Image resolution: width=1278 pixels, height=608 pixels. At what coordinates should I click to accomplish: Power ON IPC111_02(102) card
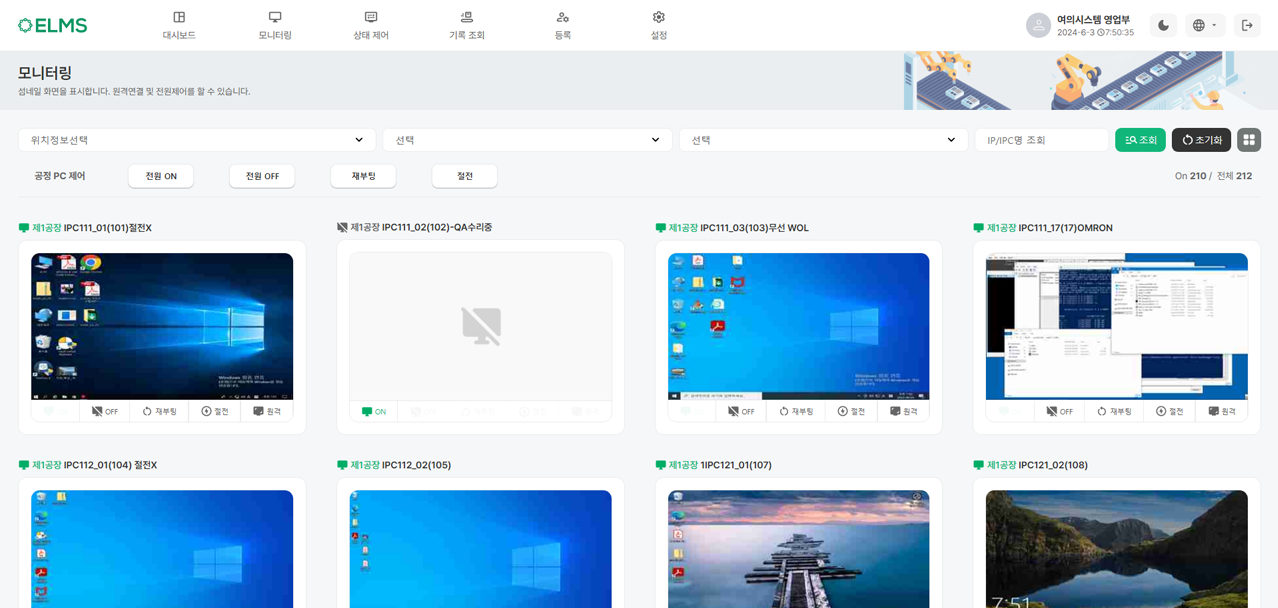374,411
